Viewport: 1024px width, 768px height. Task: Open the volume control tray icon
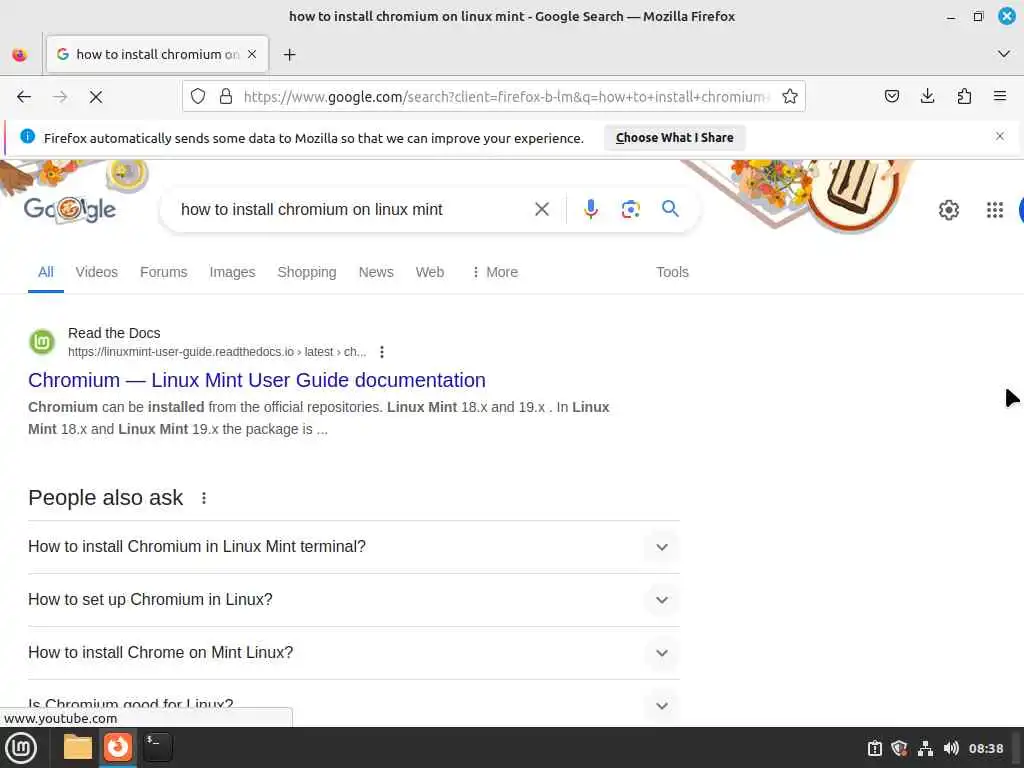pos(951,748)
